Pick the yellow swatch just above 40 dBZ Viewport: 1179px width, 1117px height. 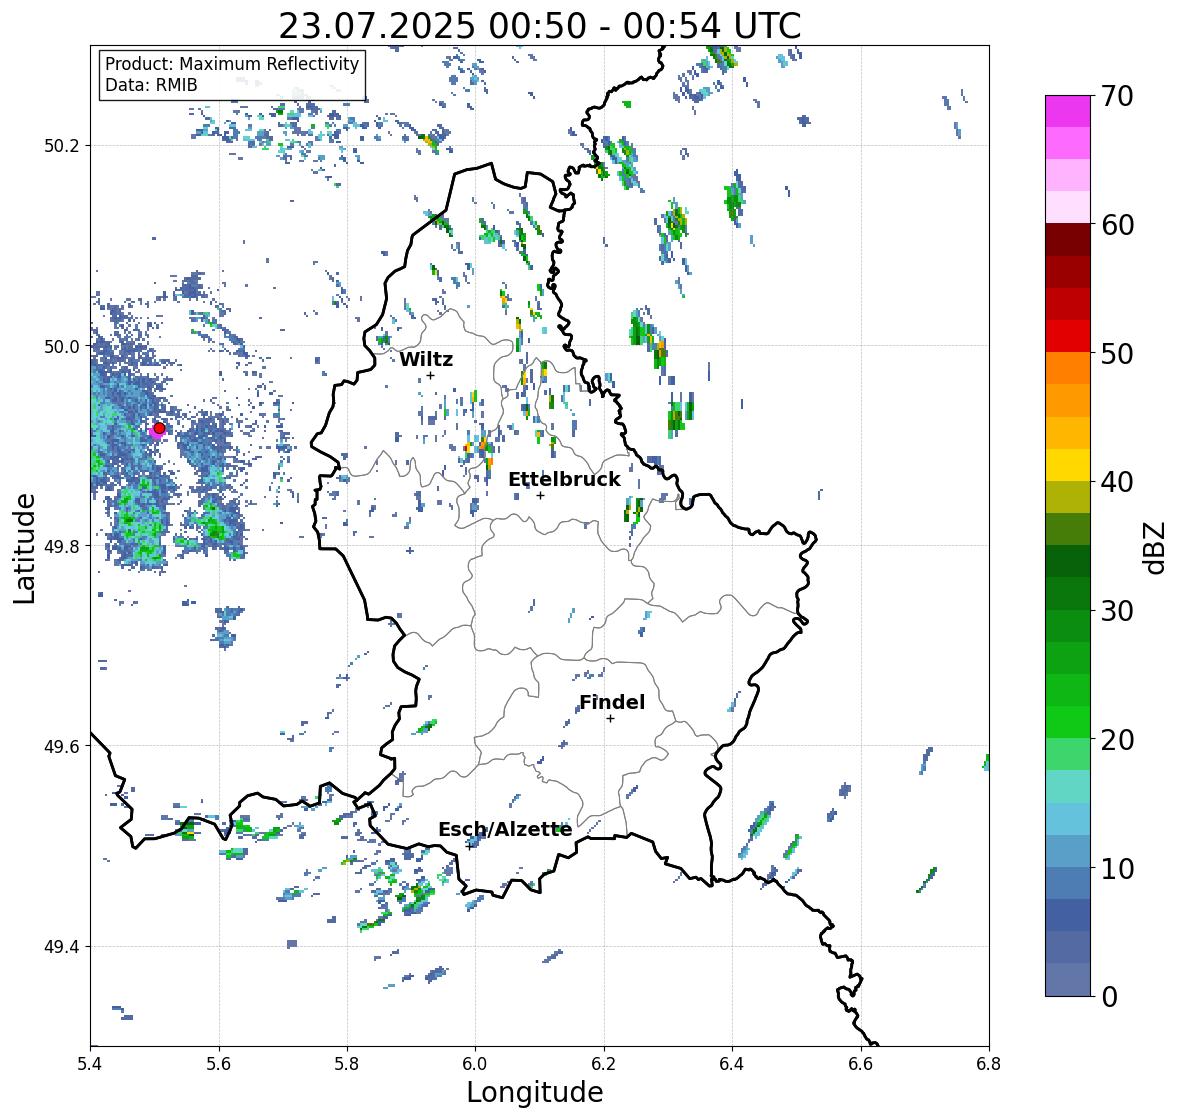[x=1068, y=465]
